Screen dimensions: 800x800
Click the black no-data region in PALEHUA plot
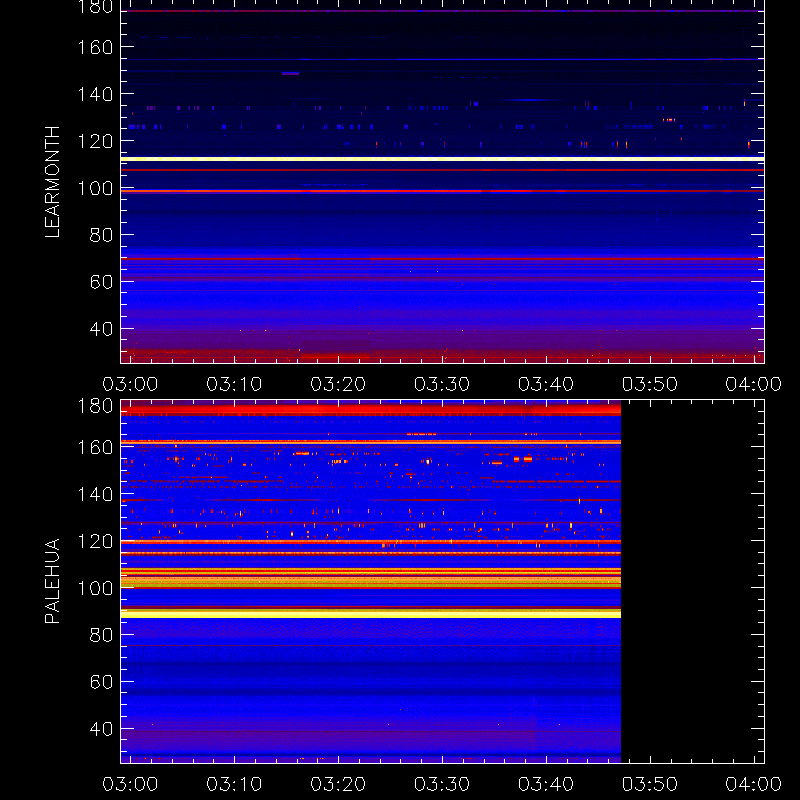692,582
